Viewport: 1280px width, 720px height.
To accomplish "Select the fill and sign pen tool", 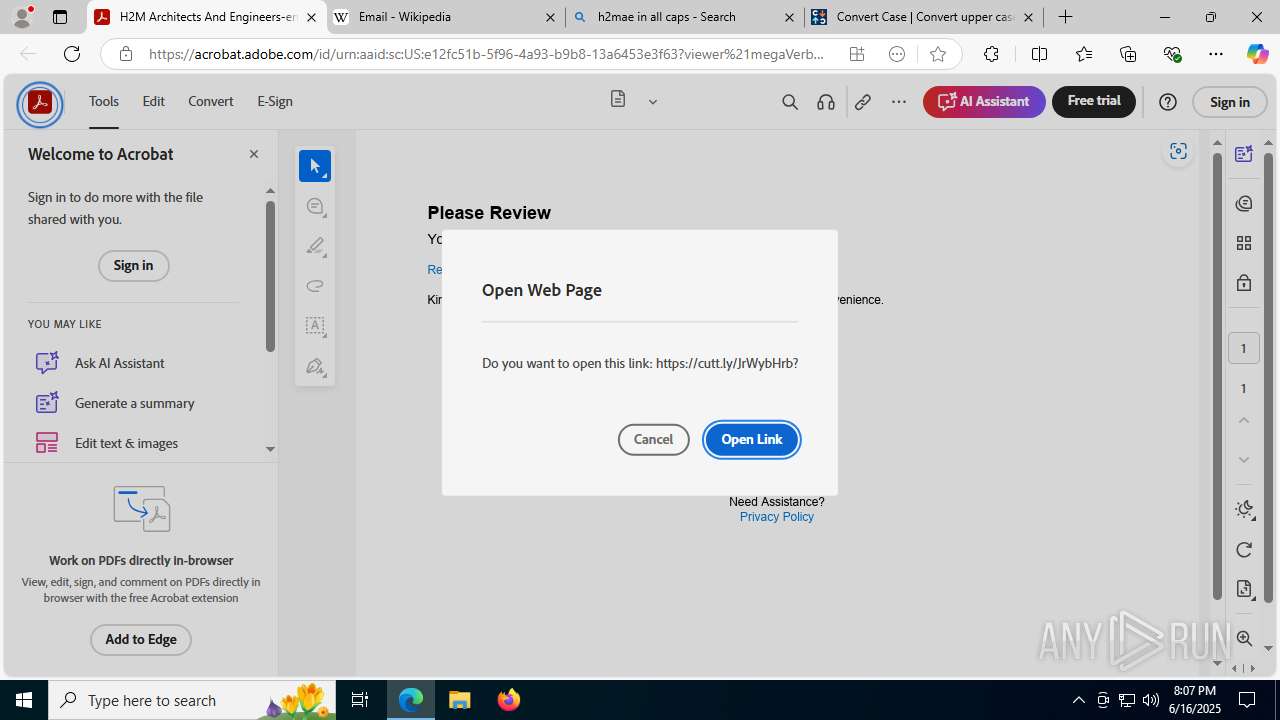I will (315, 366).
